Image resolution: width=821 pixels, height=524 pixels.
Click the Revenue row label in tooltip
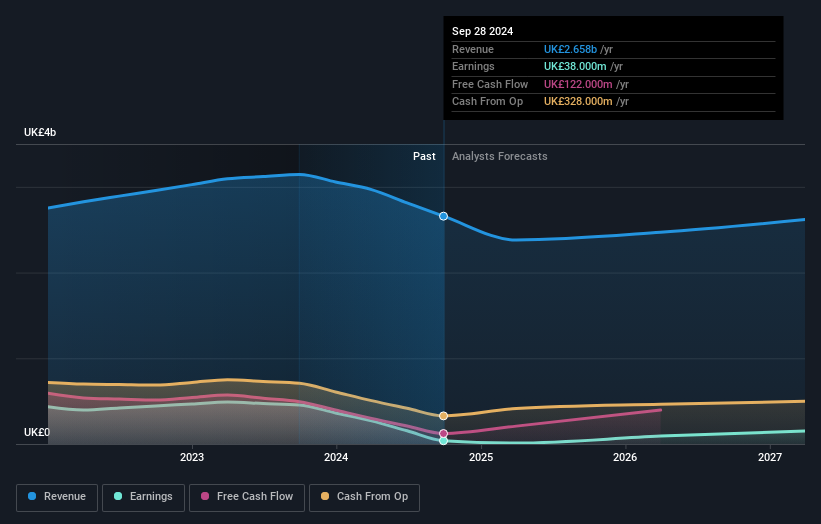[473, 49]
